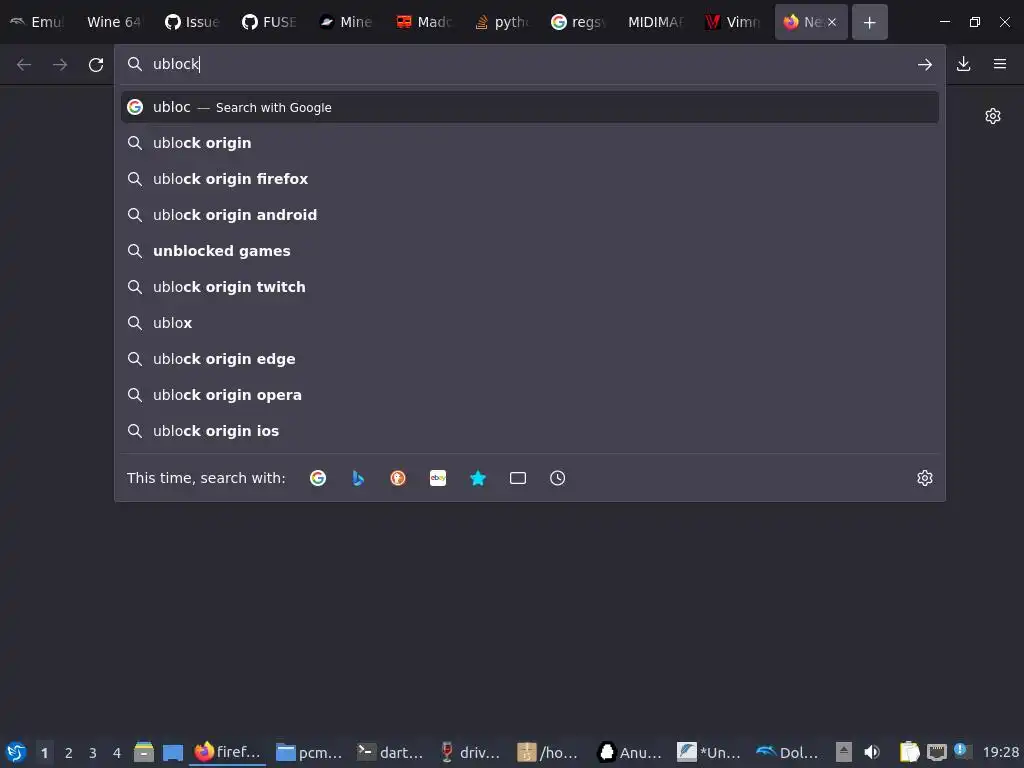Focus the /ho... archive taskbar window
Screen dimensions: 1024x768
click(x=547, y=752)
